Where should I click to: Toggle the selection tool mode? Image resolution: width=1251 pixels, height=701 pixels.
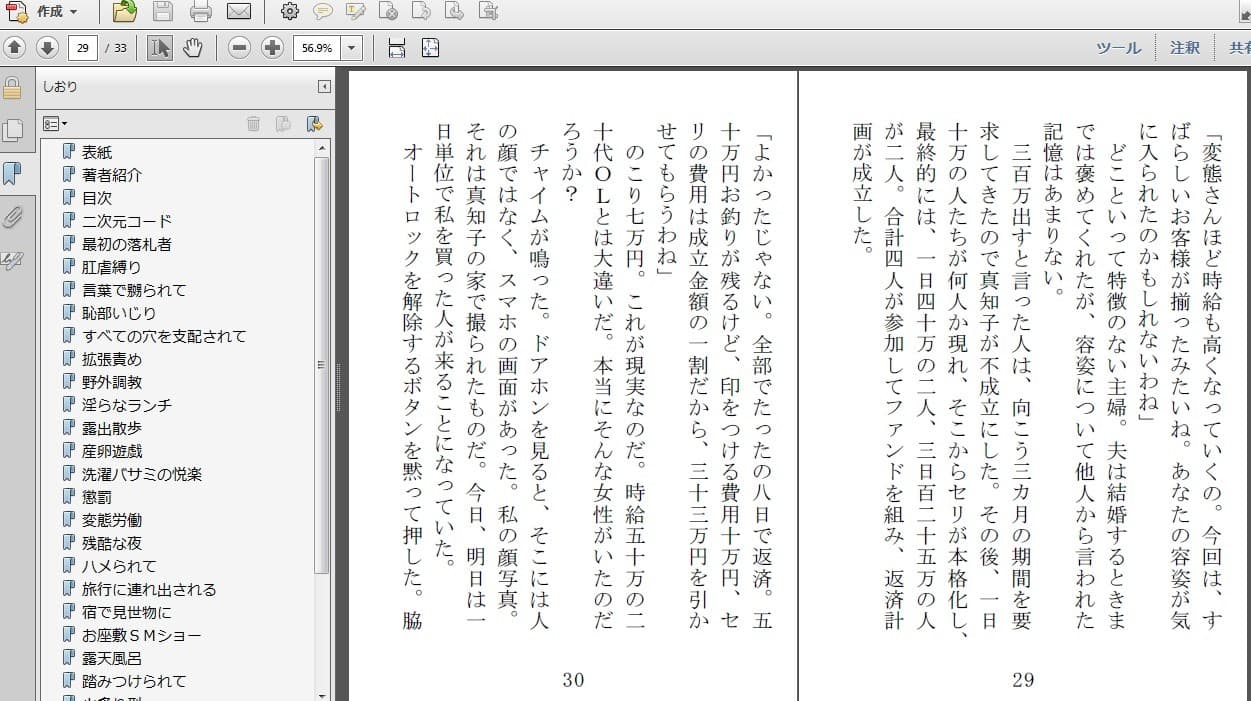click(x=159, y=47)
